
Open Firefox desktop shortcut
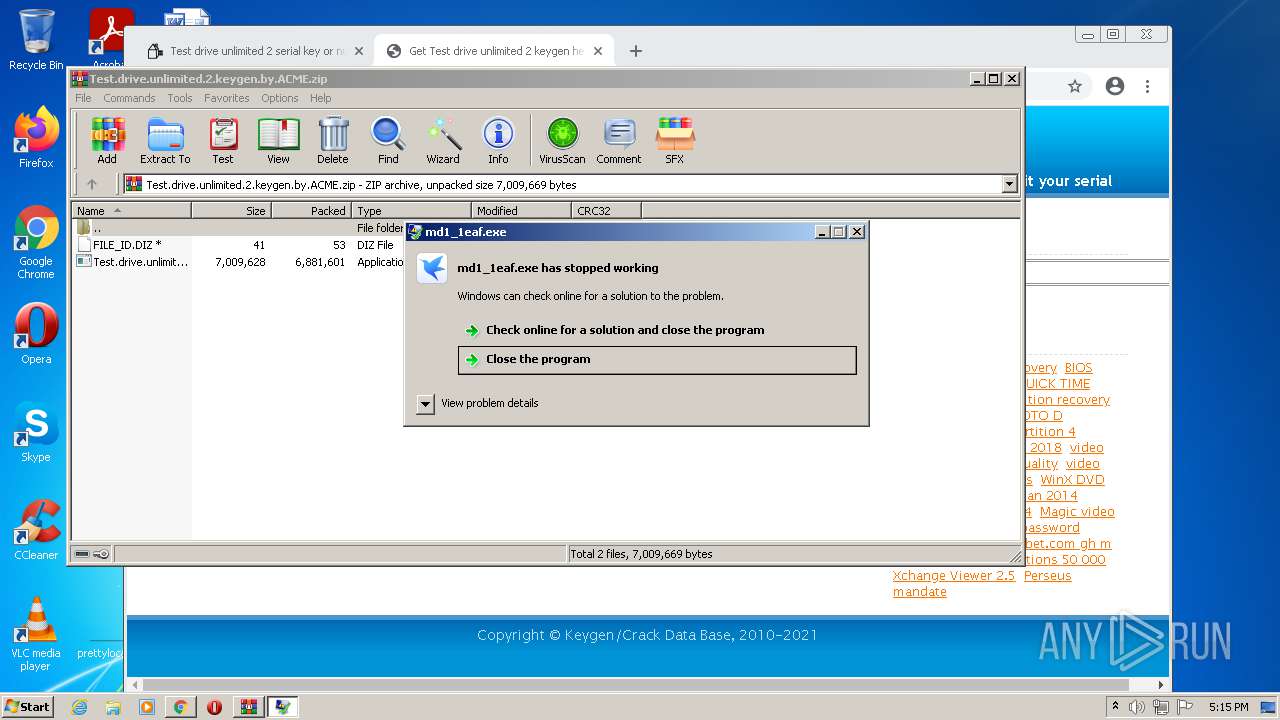[36, 138]
